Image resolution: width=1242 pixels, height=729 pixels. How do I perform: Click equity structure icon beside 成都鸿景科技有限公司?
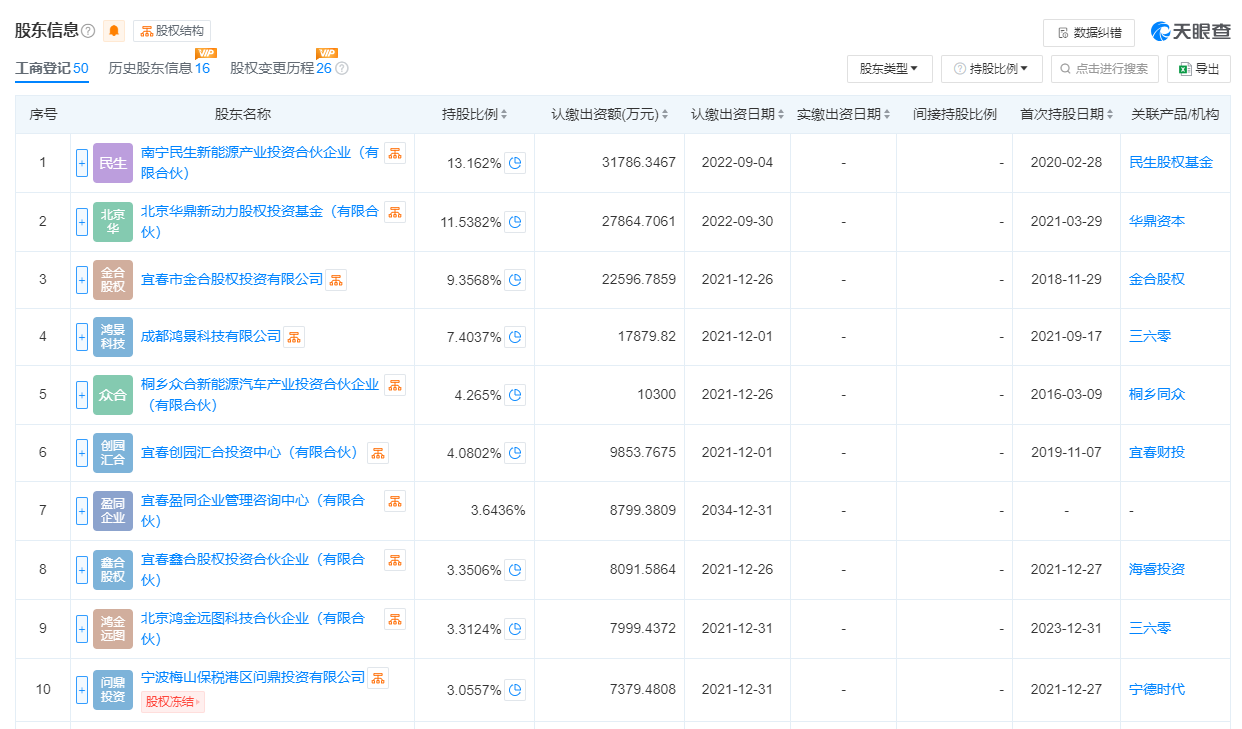(294, 337)
